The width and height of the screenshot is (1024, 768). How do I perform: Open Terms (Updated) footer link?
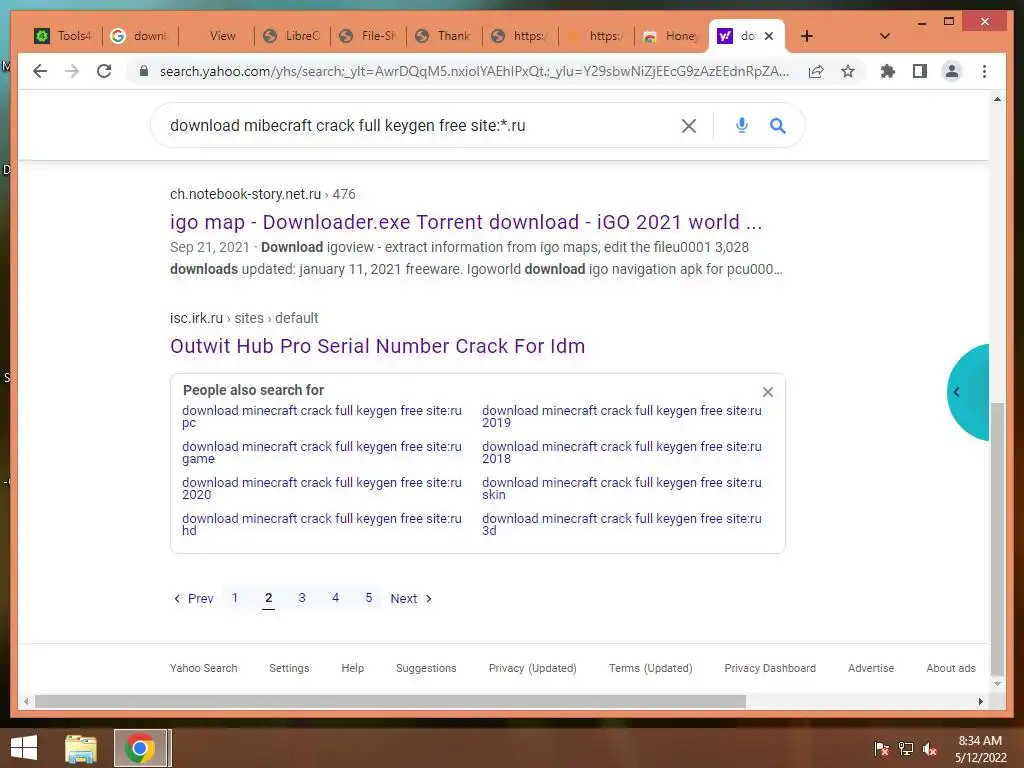pyautogui.click(x=650, y=668)
